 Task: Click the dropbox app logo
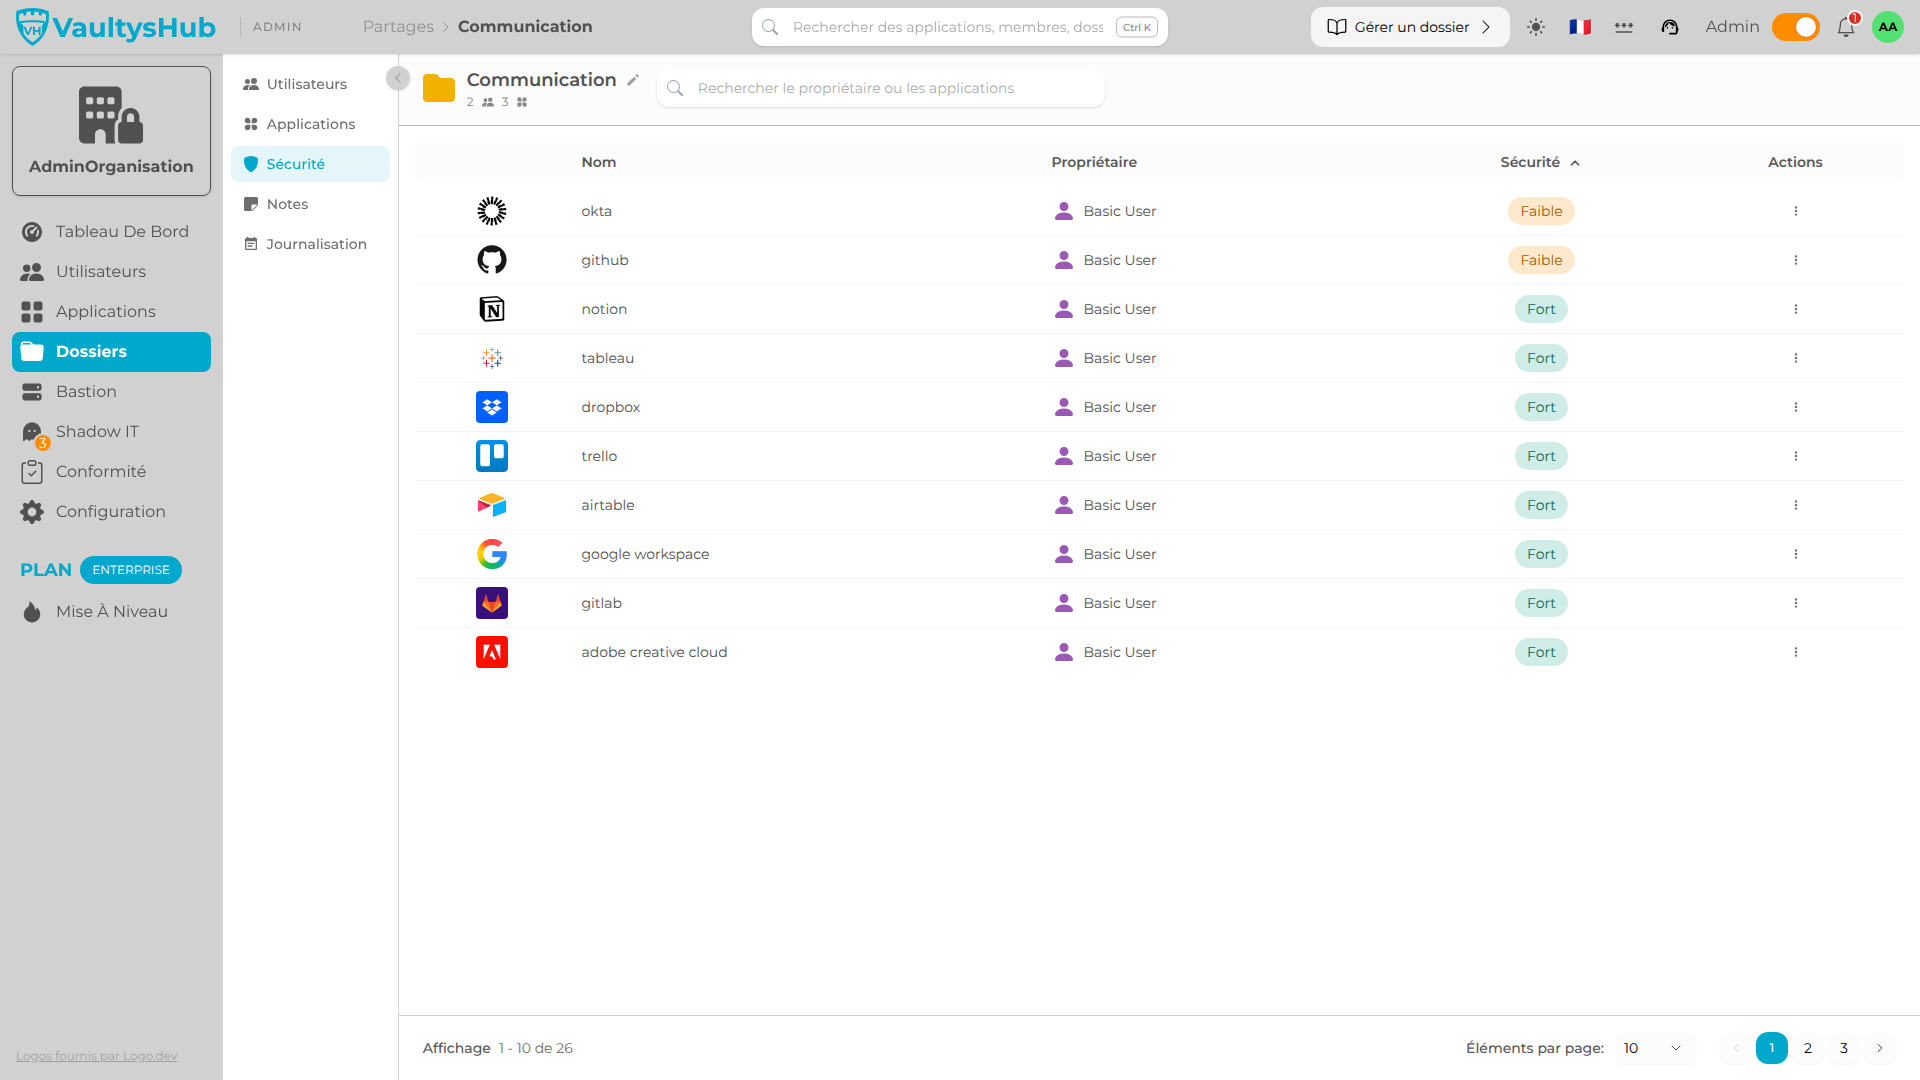click(x=492, y=407)
